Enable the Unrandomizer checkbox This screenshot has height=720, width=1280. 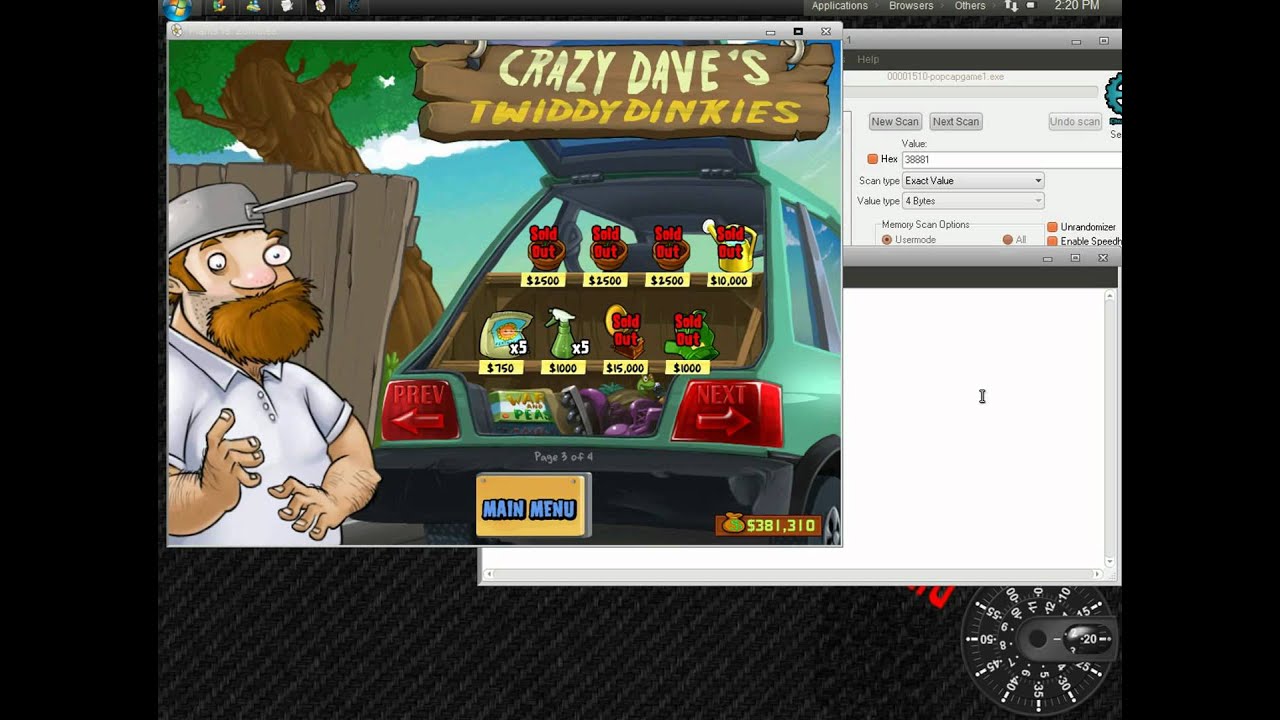click(1052, 227)
